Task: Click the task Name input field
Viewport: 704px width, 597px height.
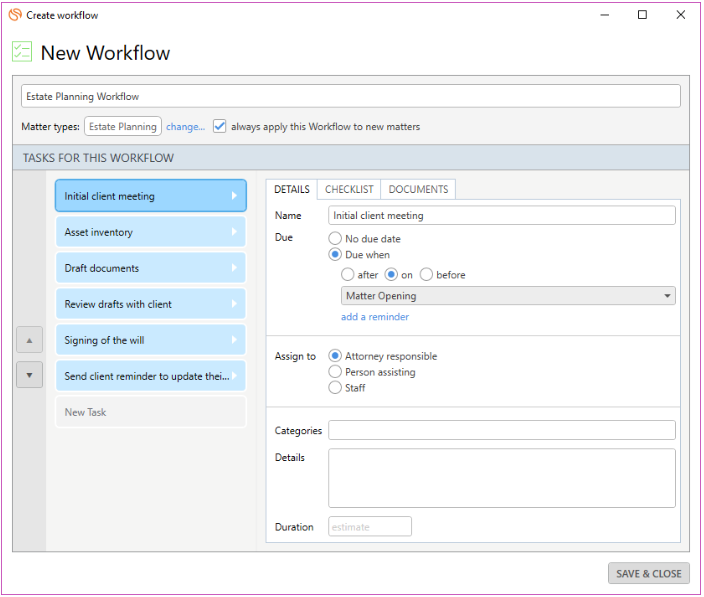Action: click(x=502, y=215)
